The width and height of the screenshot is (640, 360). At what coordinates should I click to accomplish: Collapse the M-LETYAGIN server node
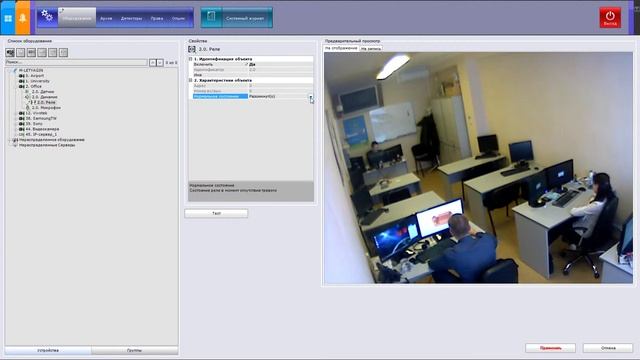pos(10,70)
